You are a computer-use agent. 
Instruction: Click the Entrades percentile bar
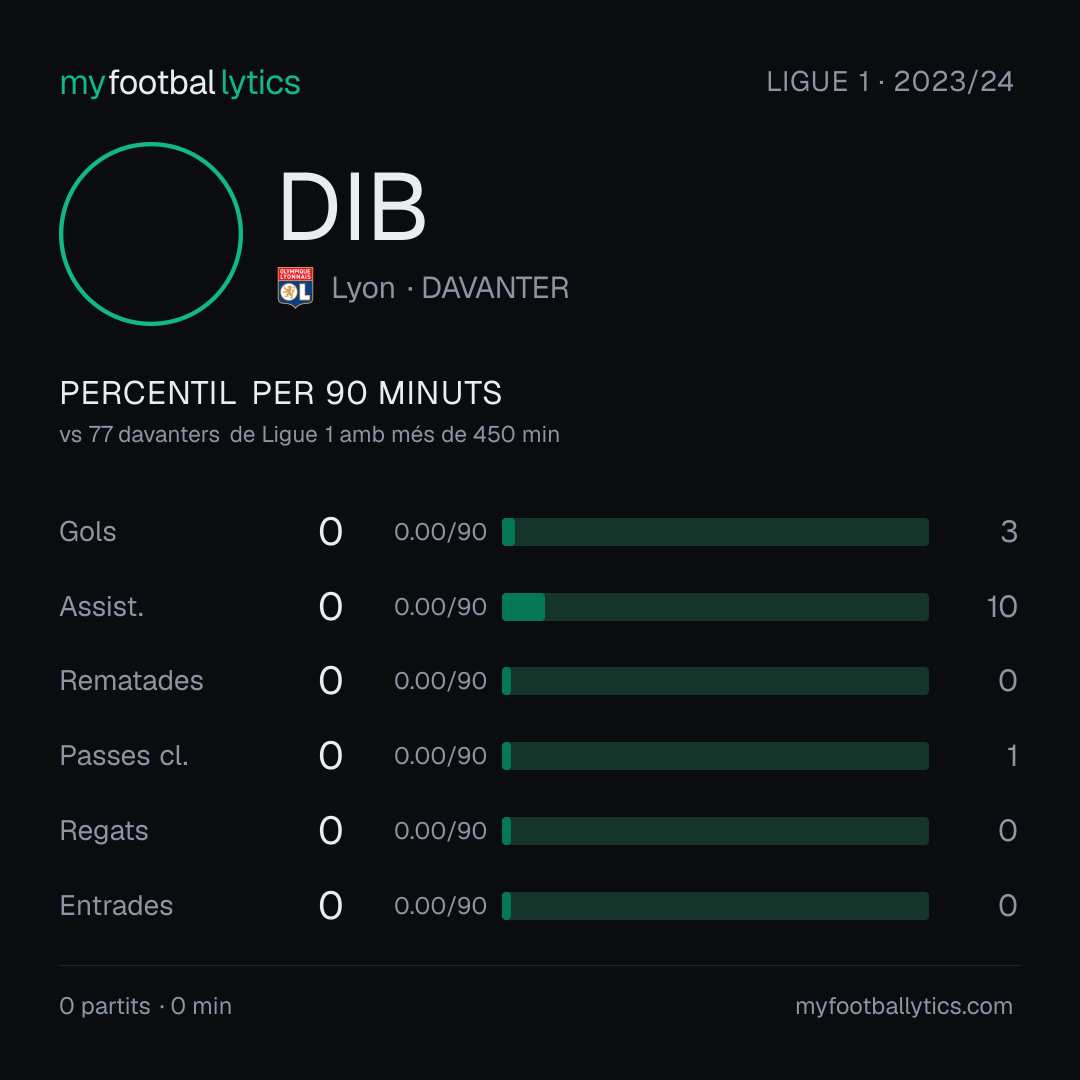pos(715,906)
